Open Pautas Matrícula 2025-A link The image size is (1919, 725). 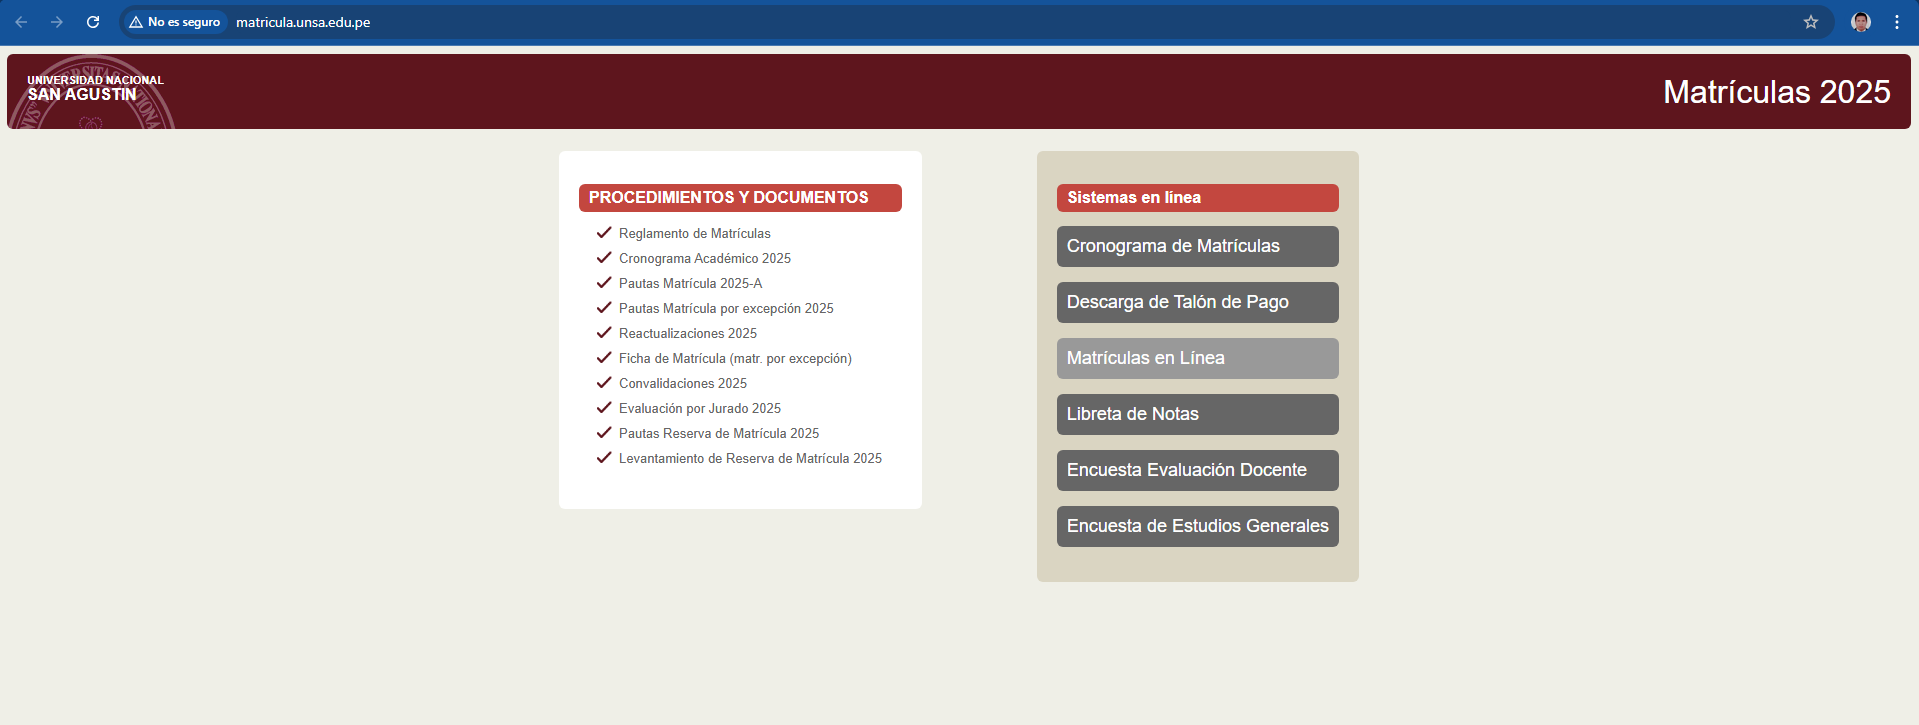pyautogui.click(x=690, y=284)
